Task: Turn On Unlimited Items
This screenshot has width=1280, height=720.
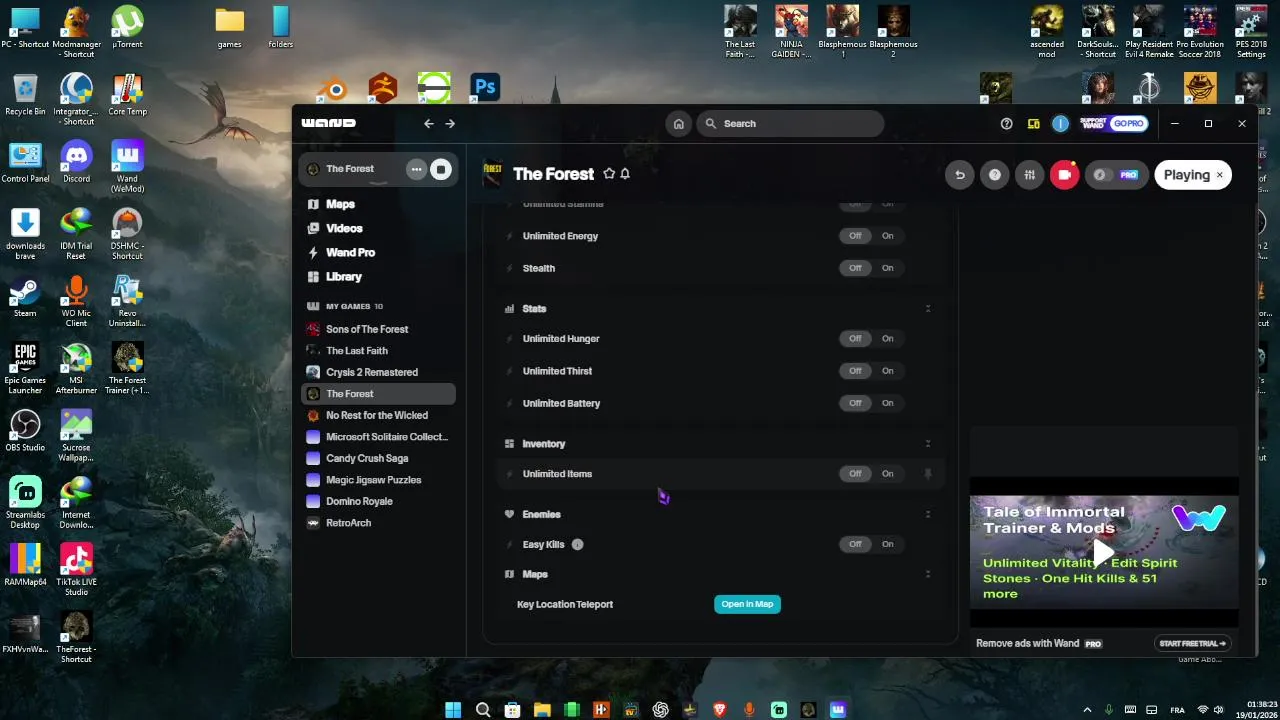Action: coord(888,474)
